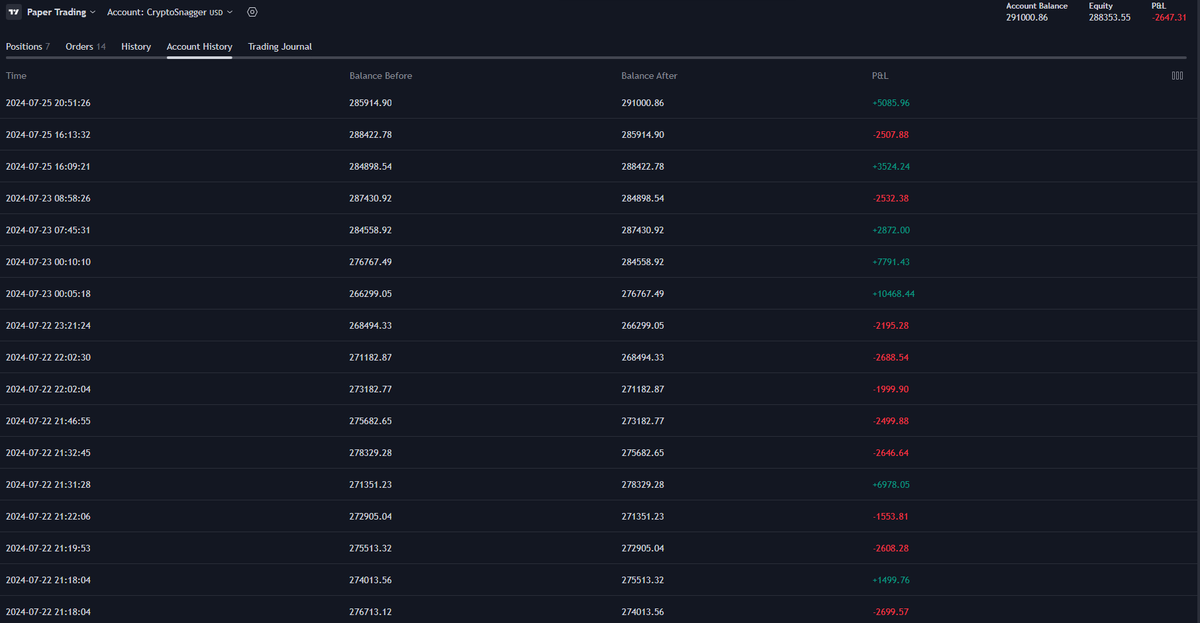The image size is (1200, 623).
Task: Click the P&L value +5085.96
Action: point(890,103)
